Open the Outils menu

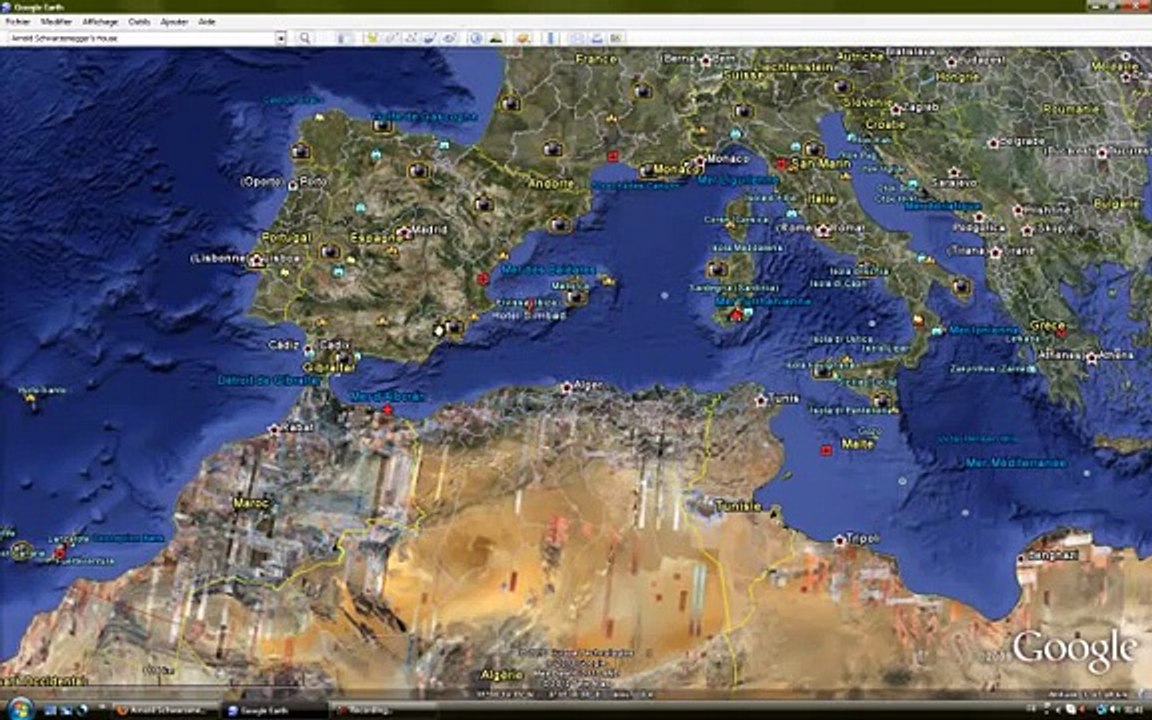pyautogui.click(x=139, y=22)
